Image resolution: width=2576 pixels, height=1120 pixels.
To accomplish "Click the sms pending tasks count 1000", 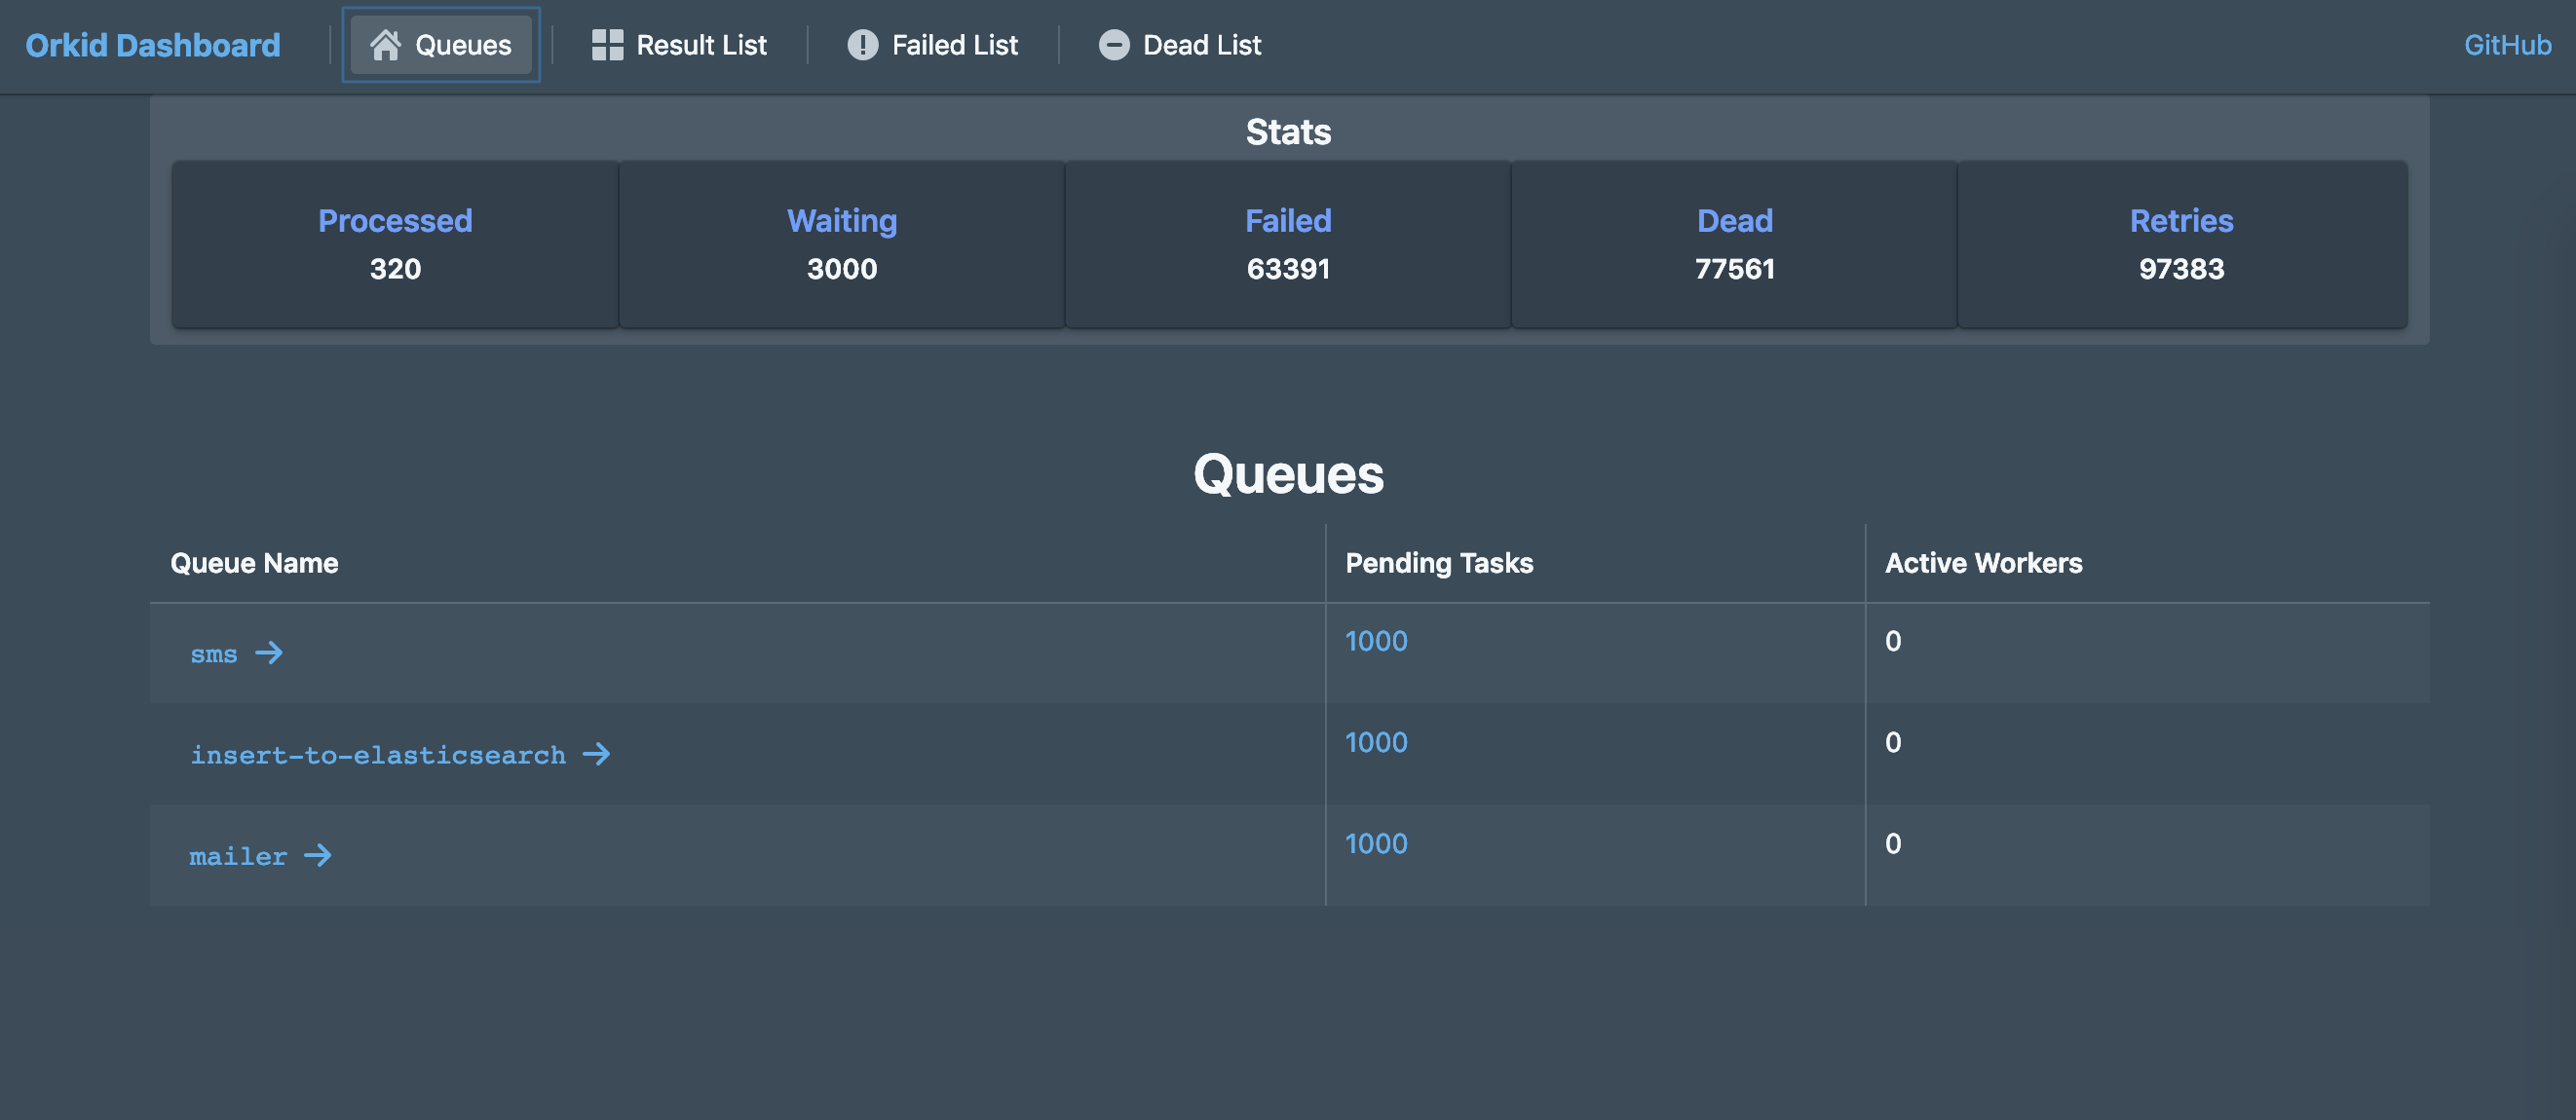I will pos(1376,641).
